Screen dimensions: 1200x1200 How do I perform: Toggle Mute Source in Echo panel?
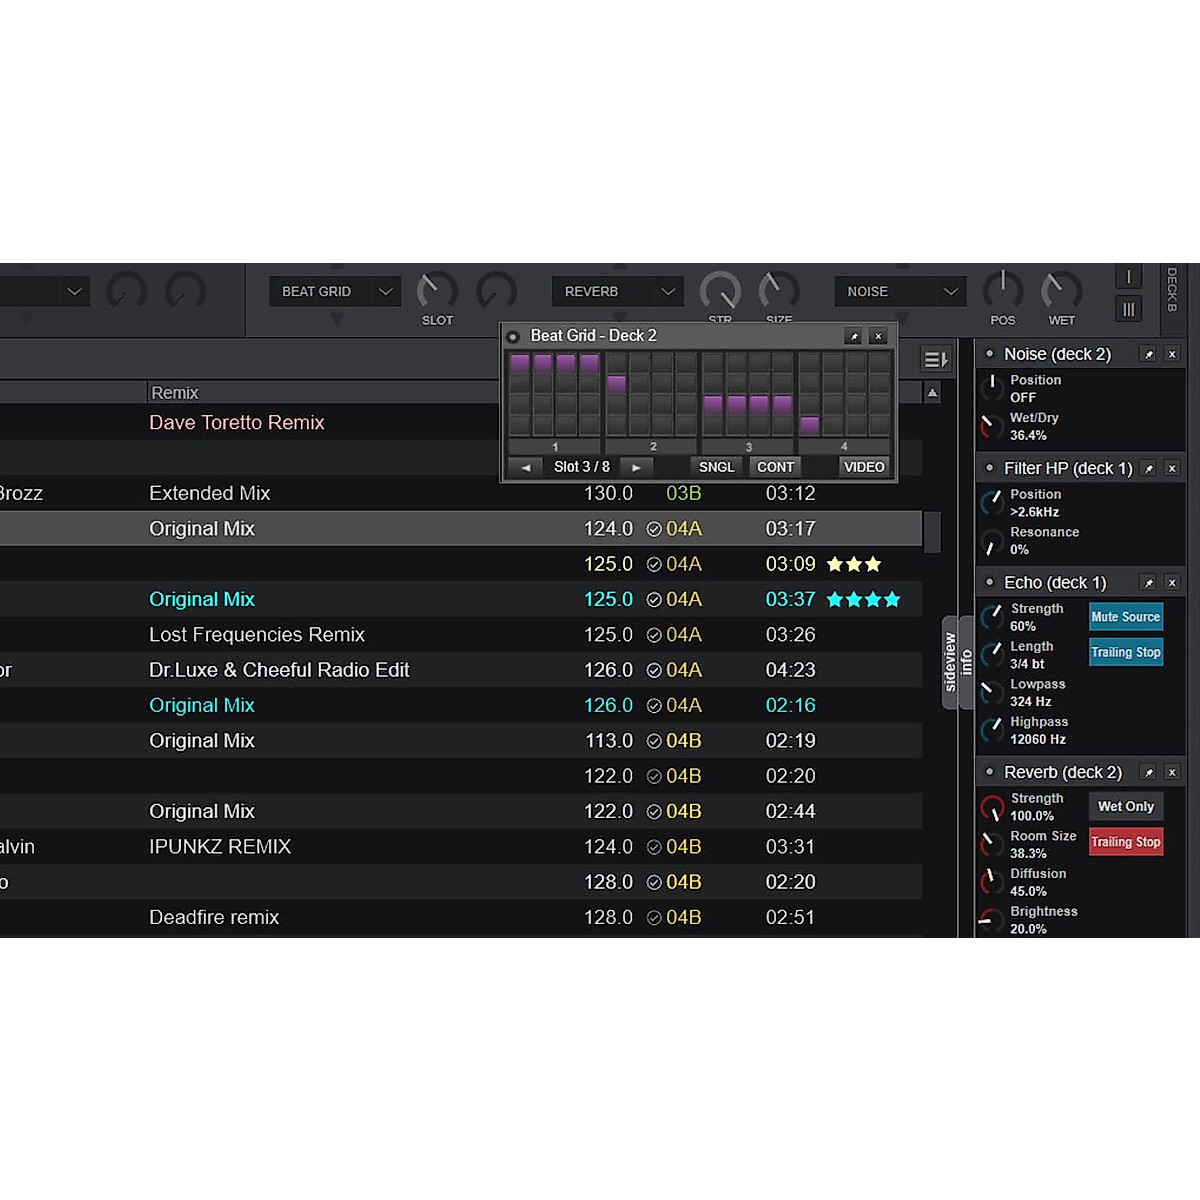click(1125, 617)
